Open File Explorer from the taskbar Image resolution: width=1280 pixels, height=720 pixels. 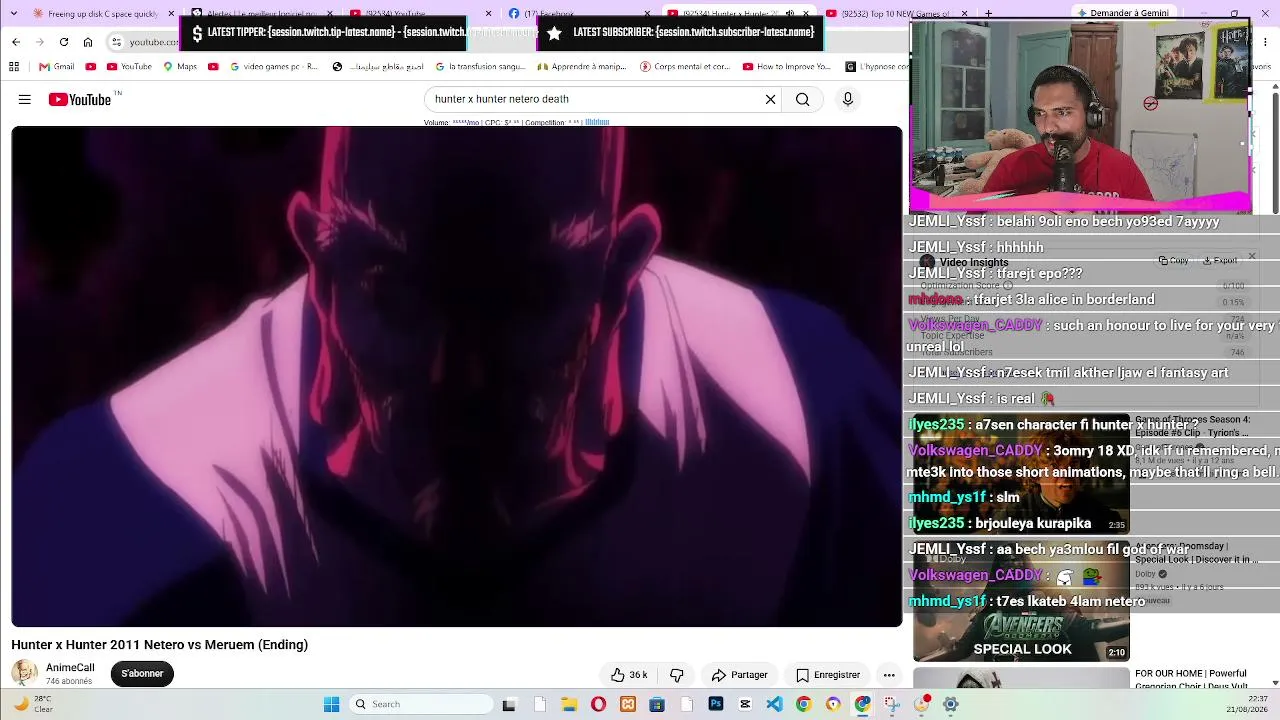(x=569, y=705)
